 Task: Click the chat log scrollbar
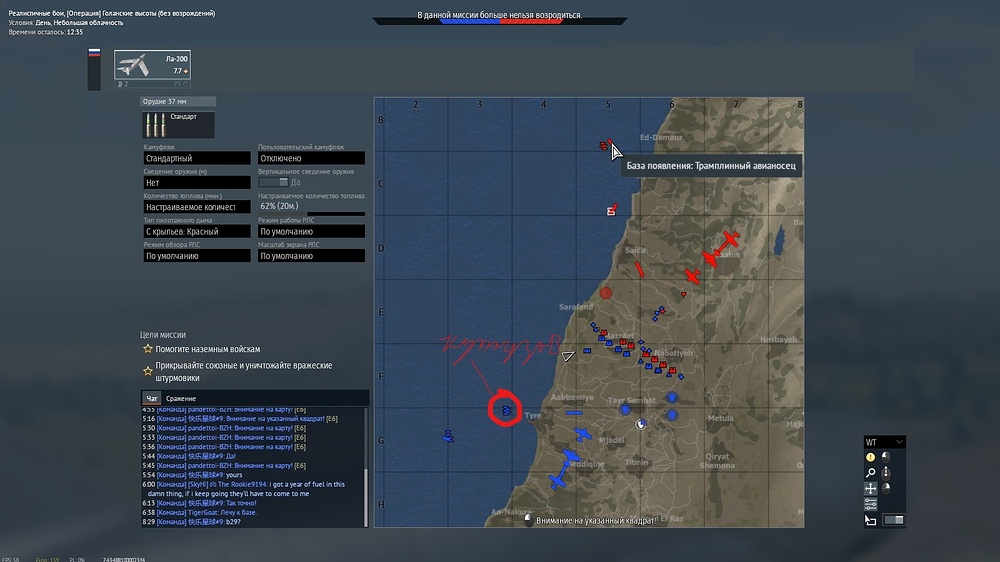point(366,467)
